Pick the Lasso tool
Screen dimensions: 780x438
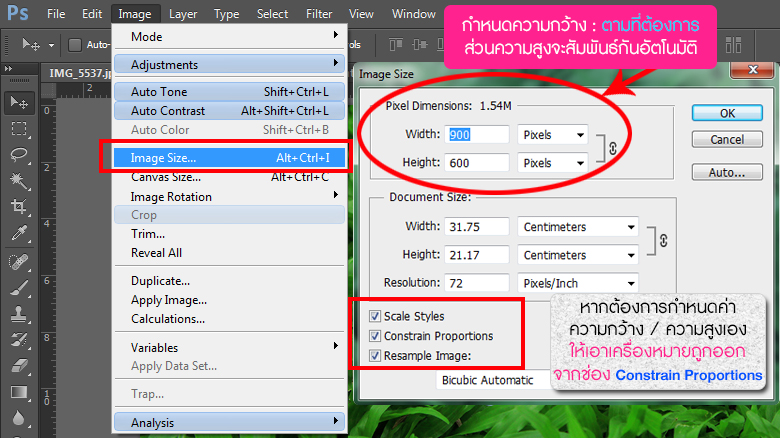click(18, 154)
